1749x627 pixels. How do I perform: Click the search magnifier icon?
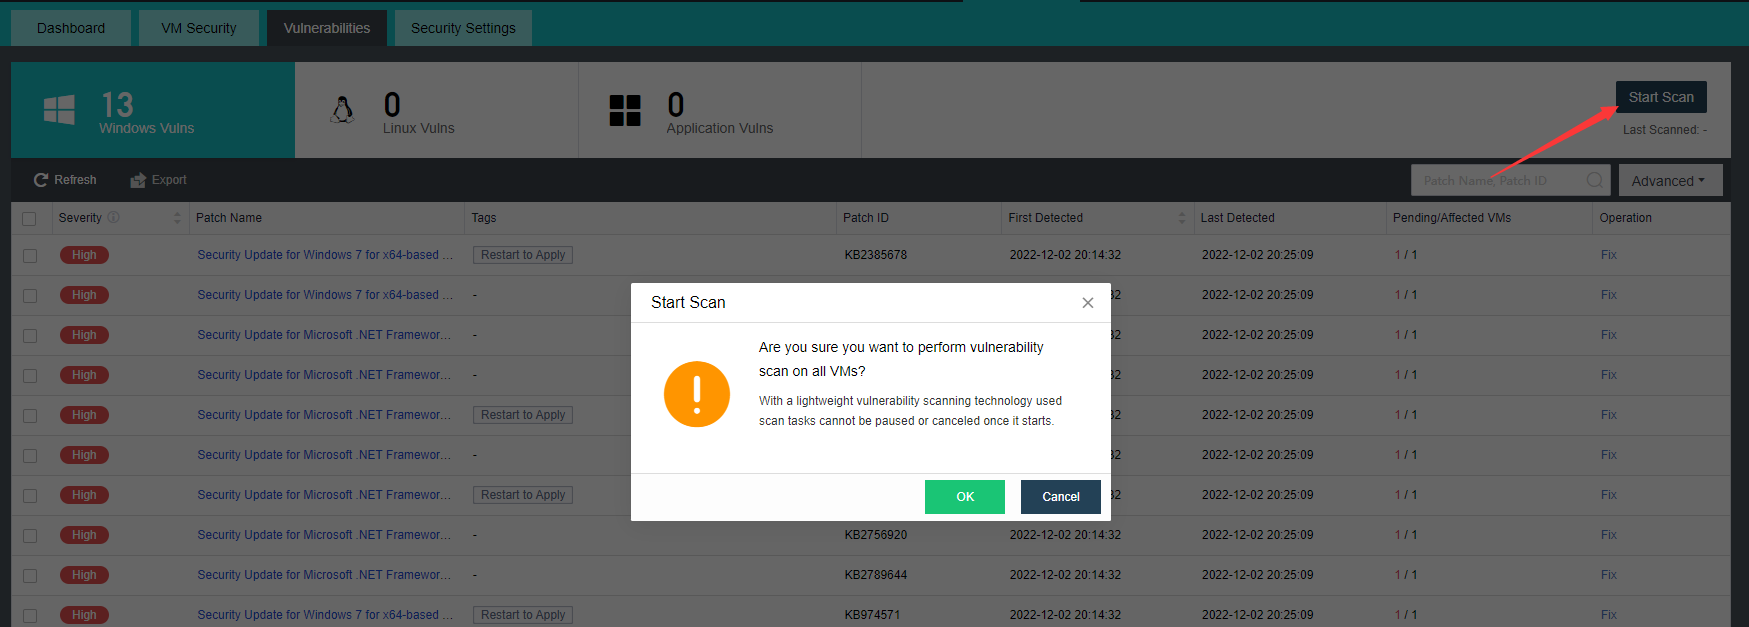(1594, 180)
